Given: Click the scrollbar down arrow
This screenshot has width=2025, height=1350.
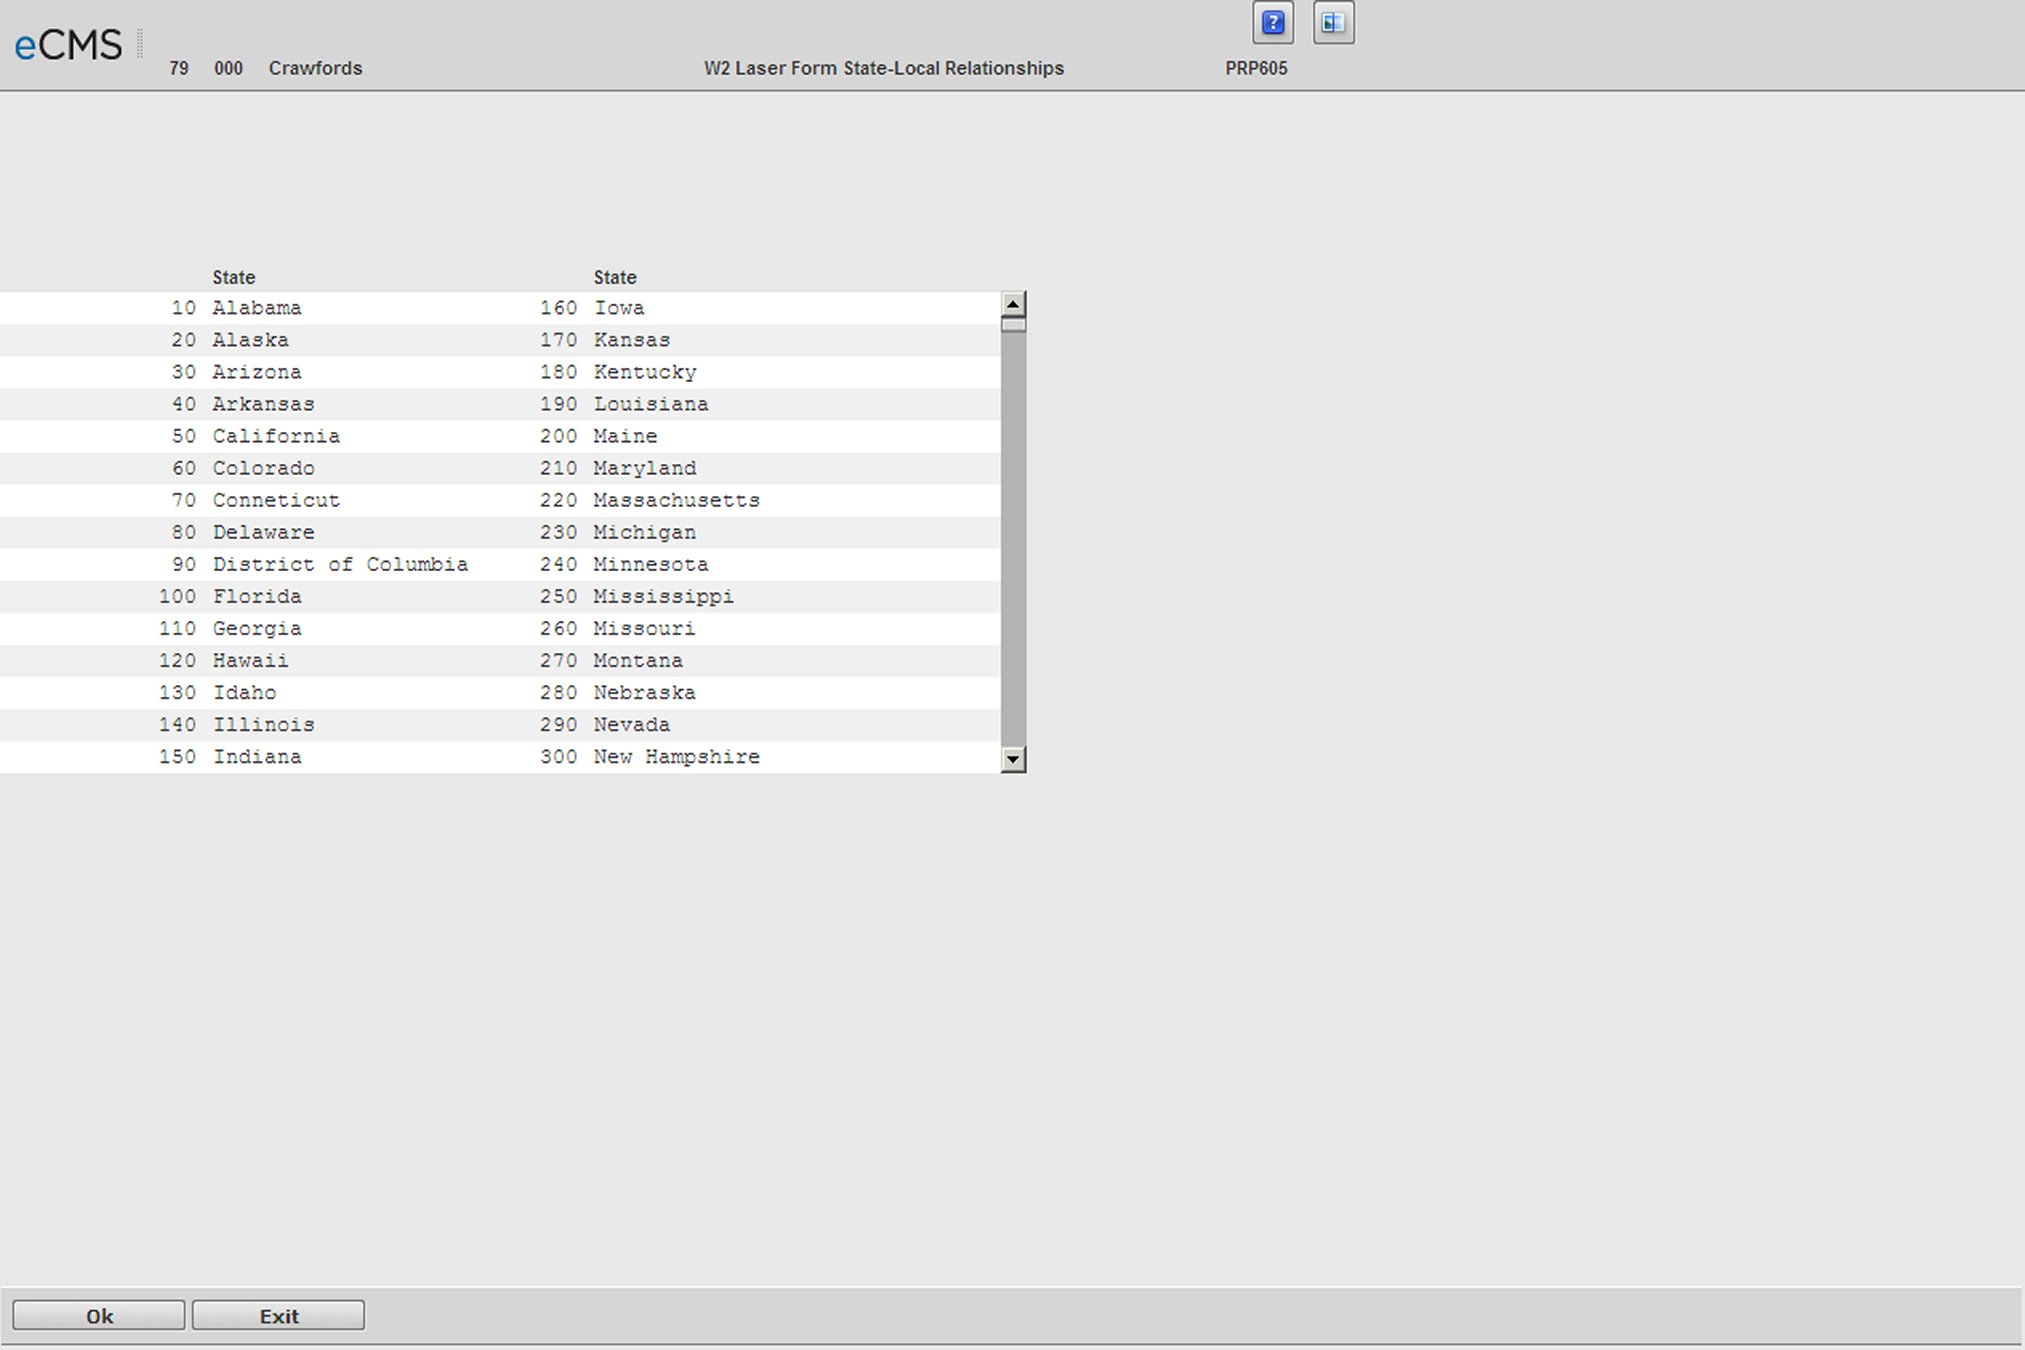Looking at the screenshot, I should pyautogui.click(x=1013, y=760).
